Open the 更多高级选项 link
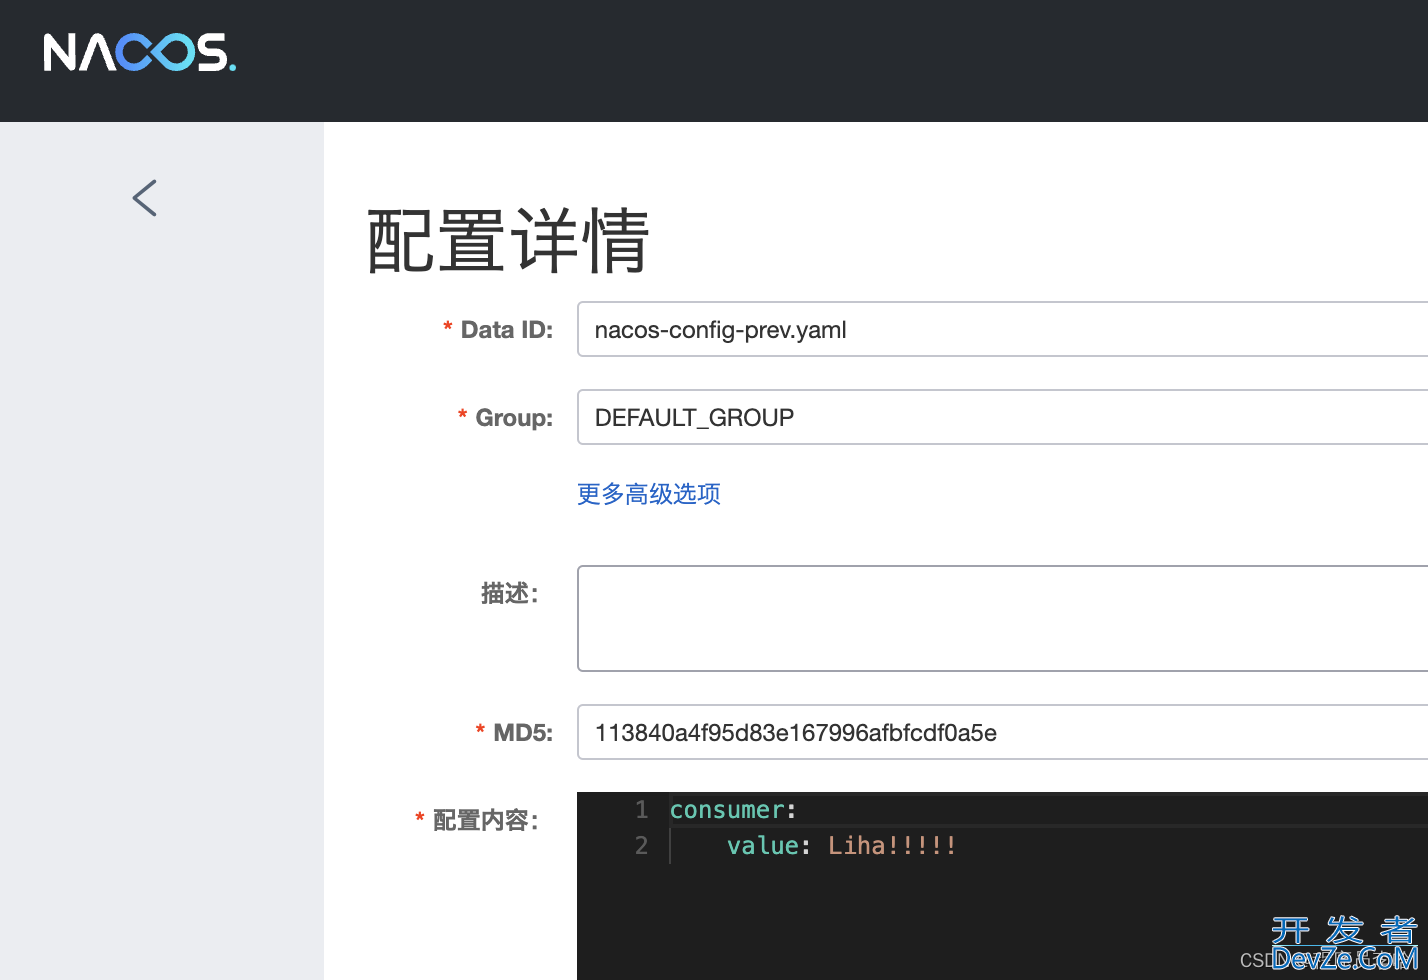 (649, 494)
